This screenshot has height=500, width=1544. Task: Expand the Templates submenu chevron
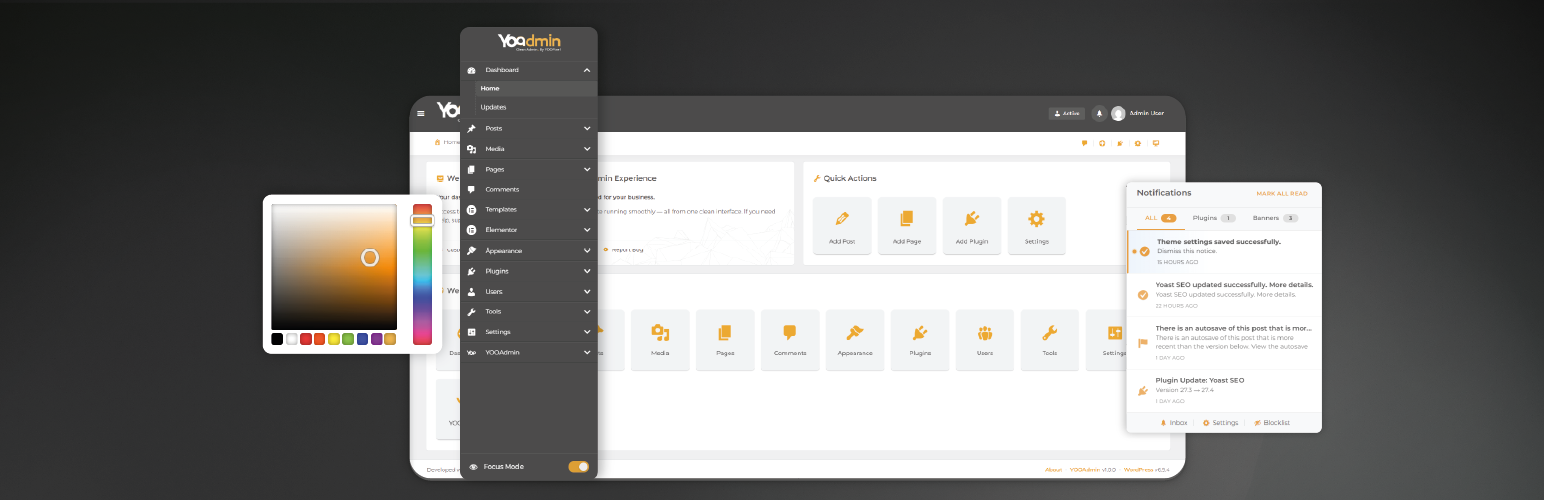tap(587, 210)
